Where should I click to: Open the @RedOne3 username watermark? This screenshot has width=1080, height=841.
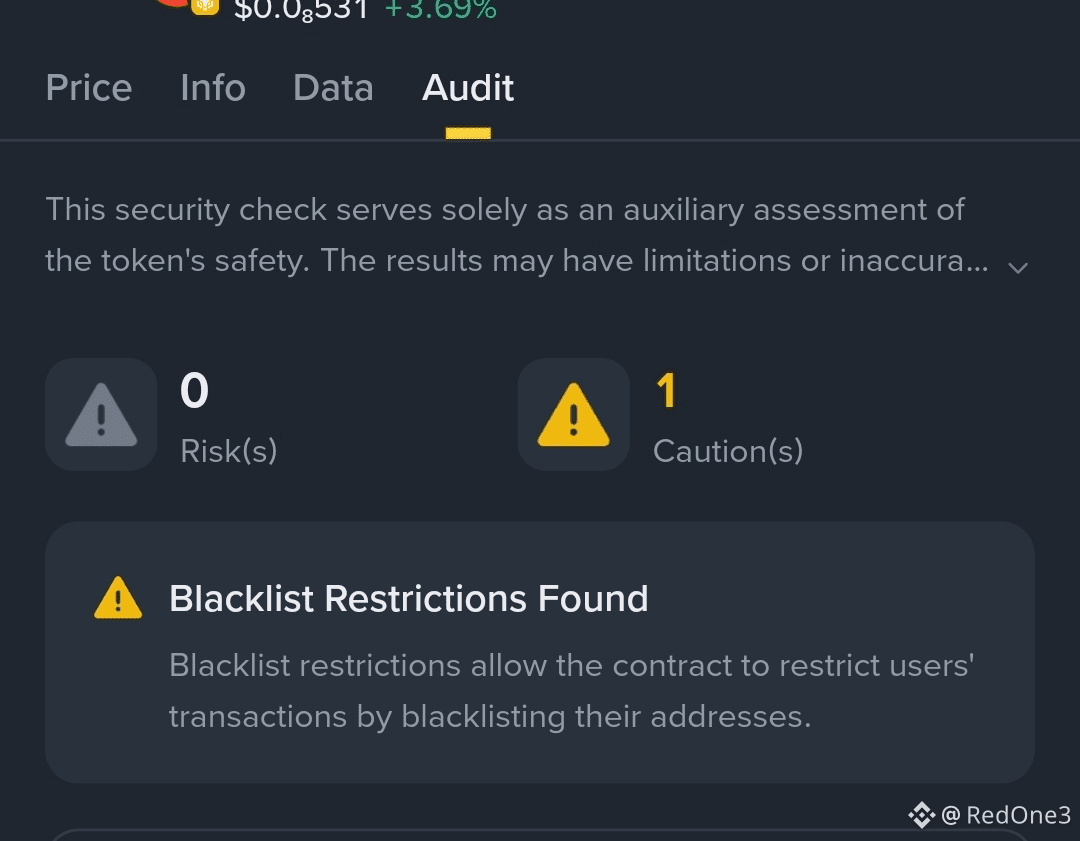click(x=1006, y=815)
